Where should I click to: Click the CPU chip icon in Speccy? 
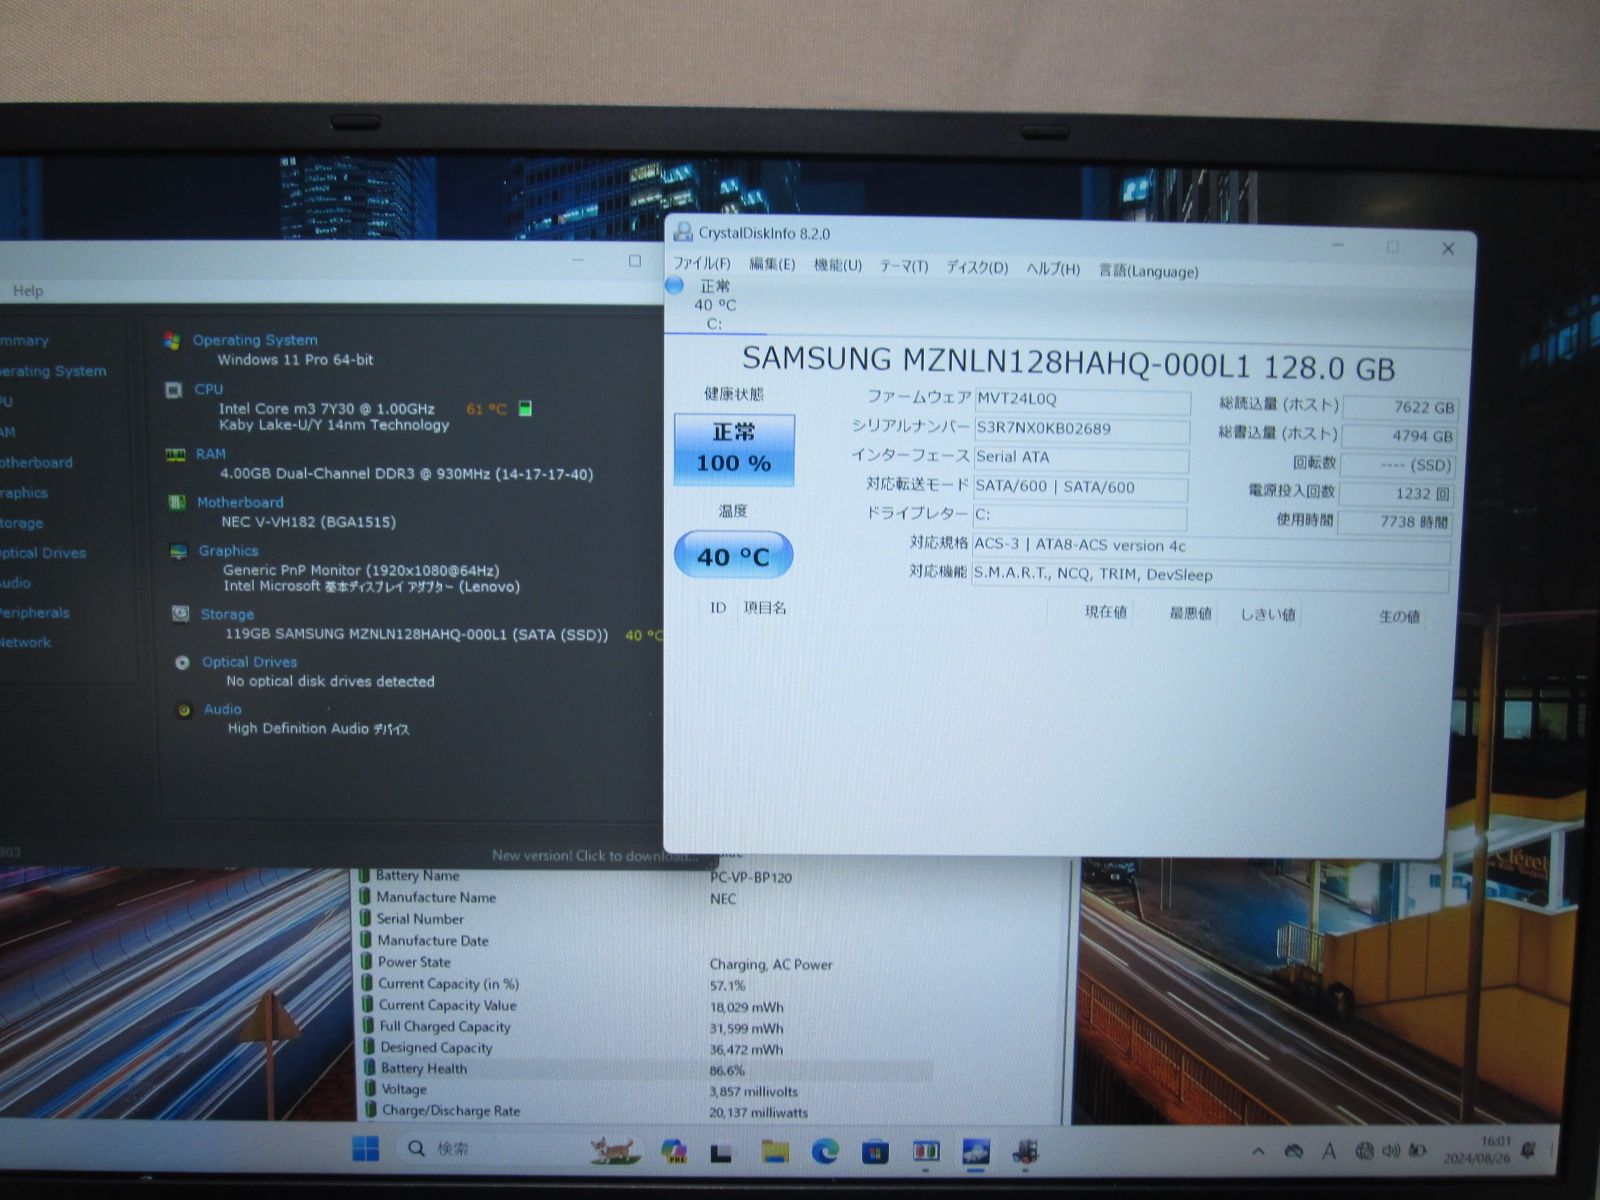point(173,390)
